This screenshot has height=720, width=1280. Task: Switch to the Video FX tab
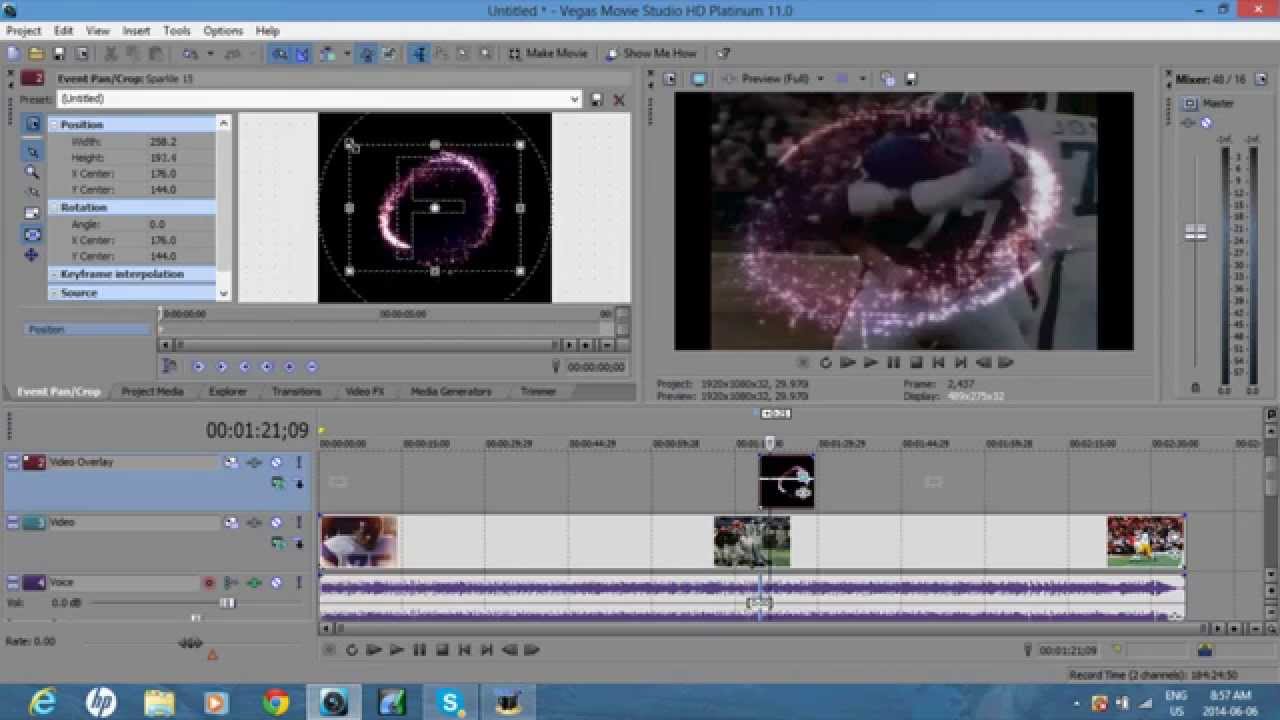click(364, 391)
